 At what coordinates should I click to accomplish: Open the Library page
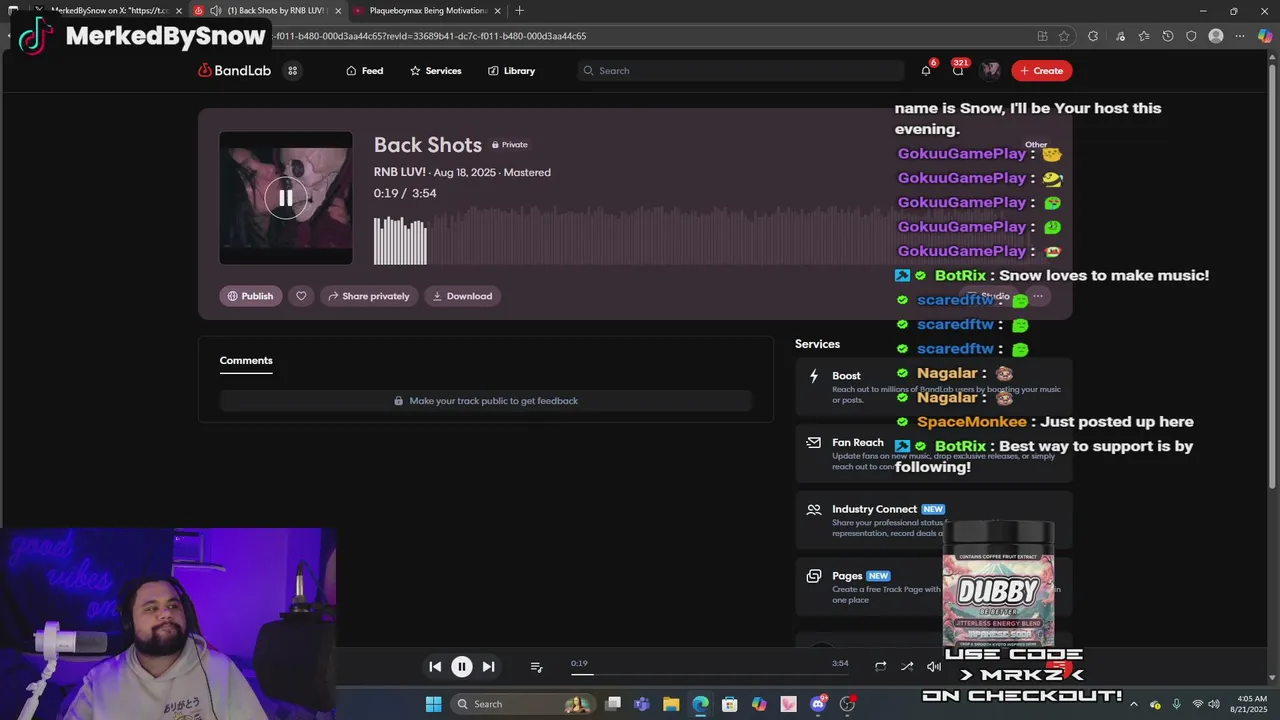click(x=511, y=71)
